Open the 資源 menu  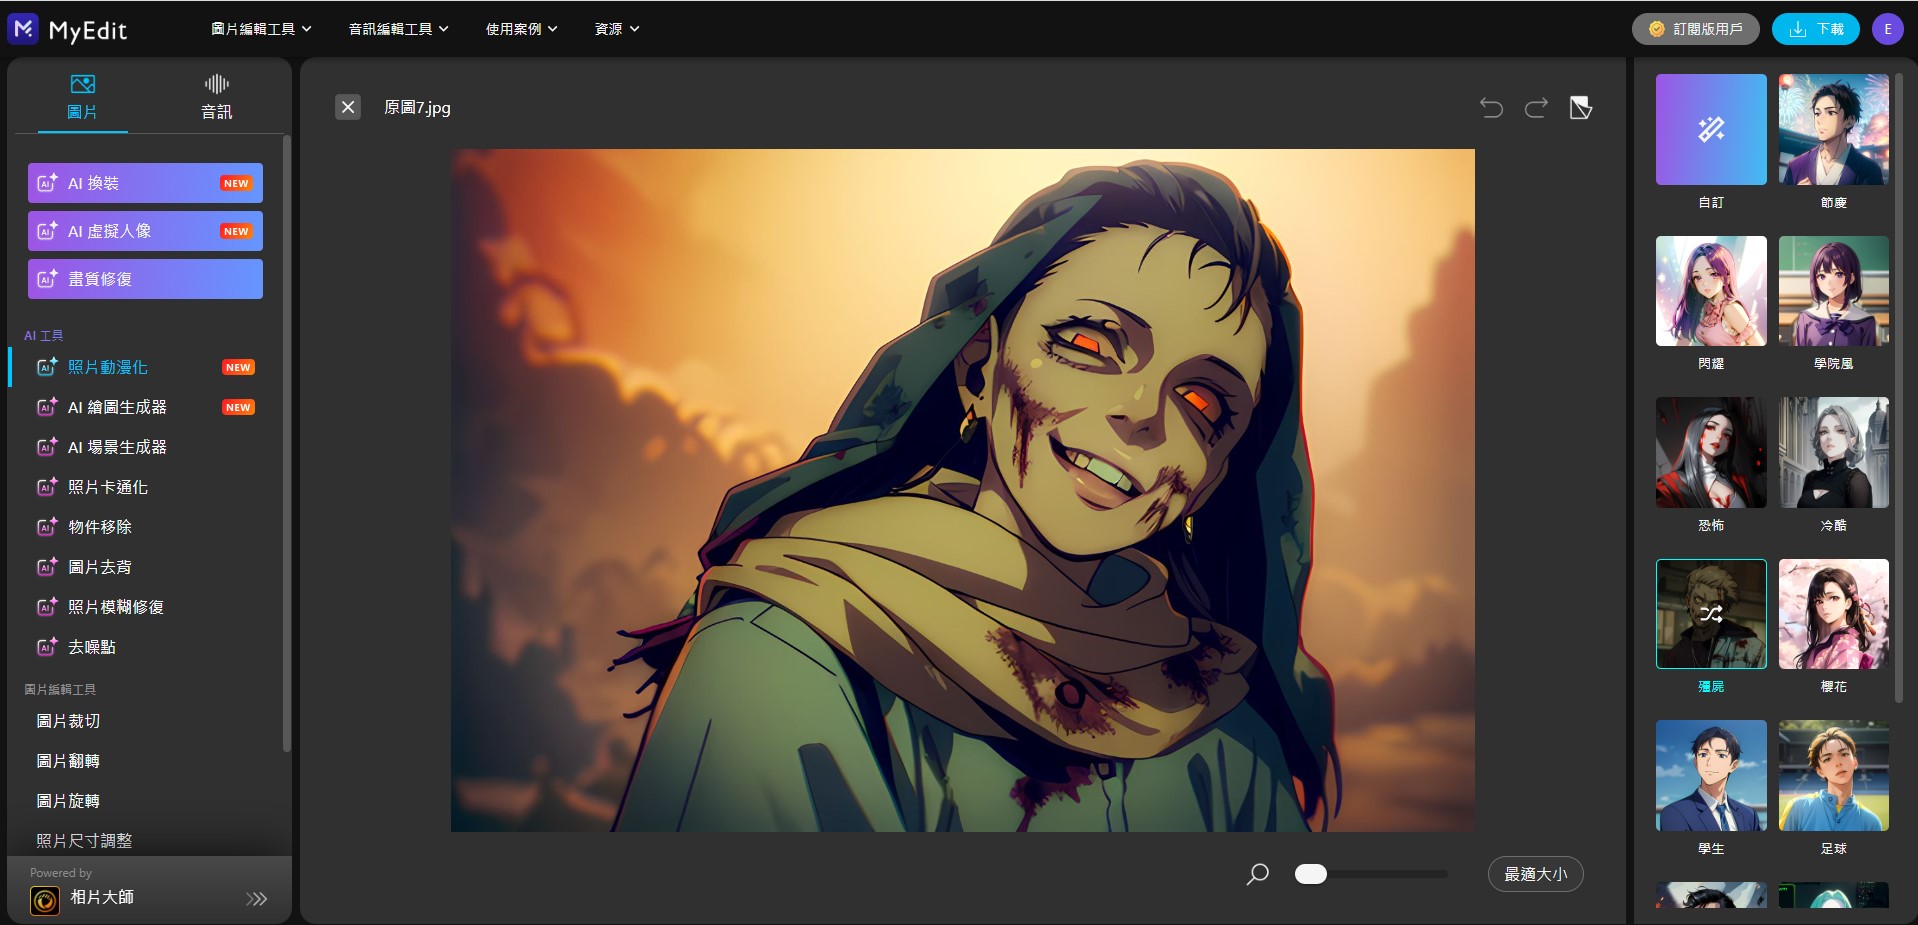(x=616, y=29)
